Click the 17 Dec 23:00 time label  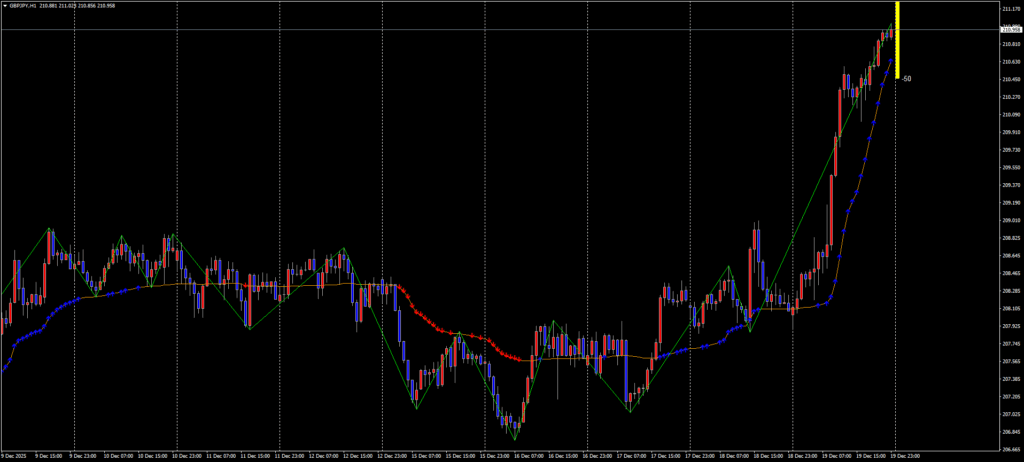(699, 457)
